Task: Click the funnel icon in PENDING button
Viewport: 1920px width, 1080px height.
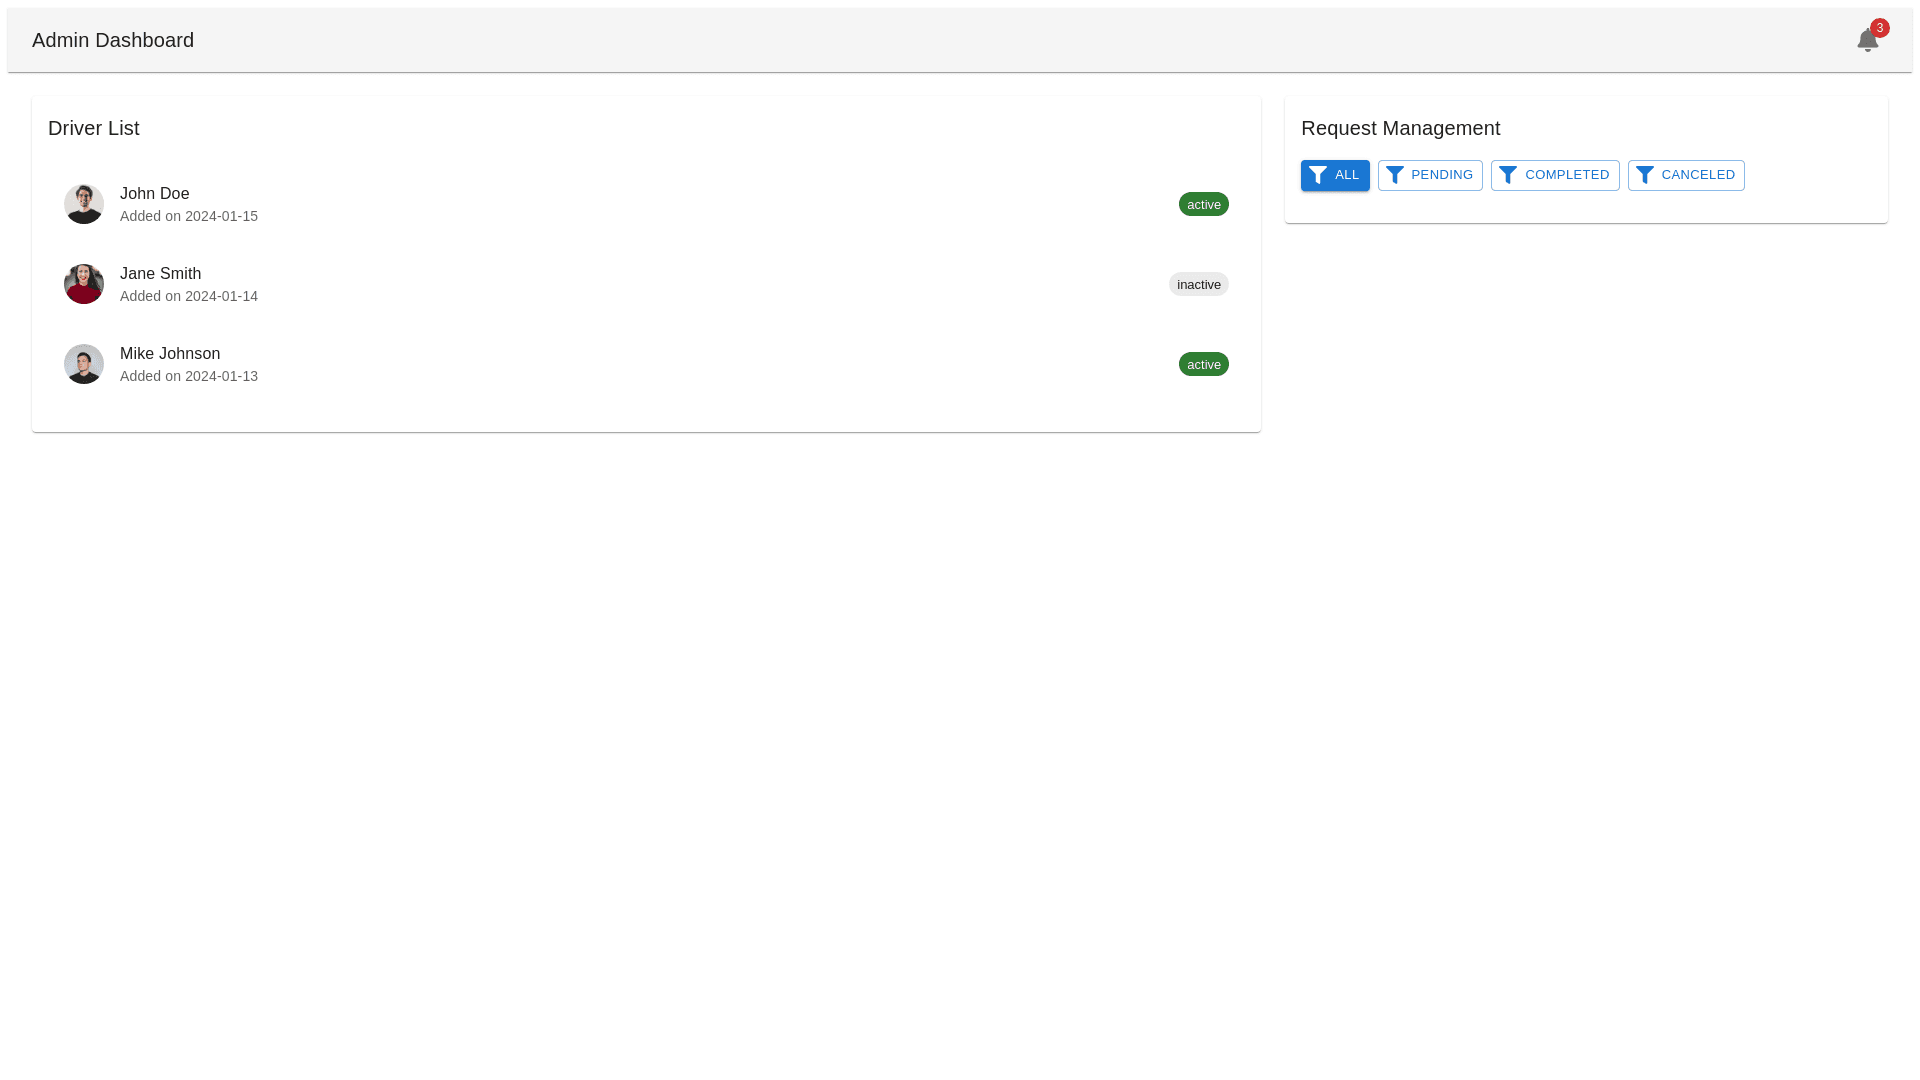Action: click(x=1395, y=175)
